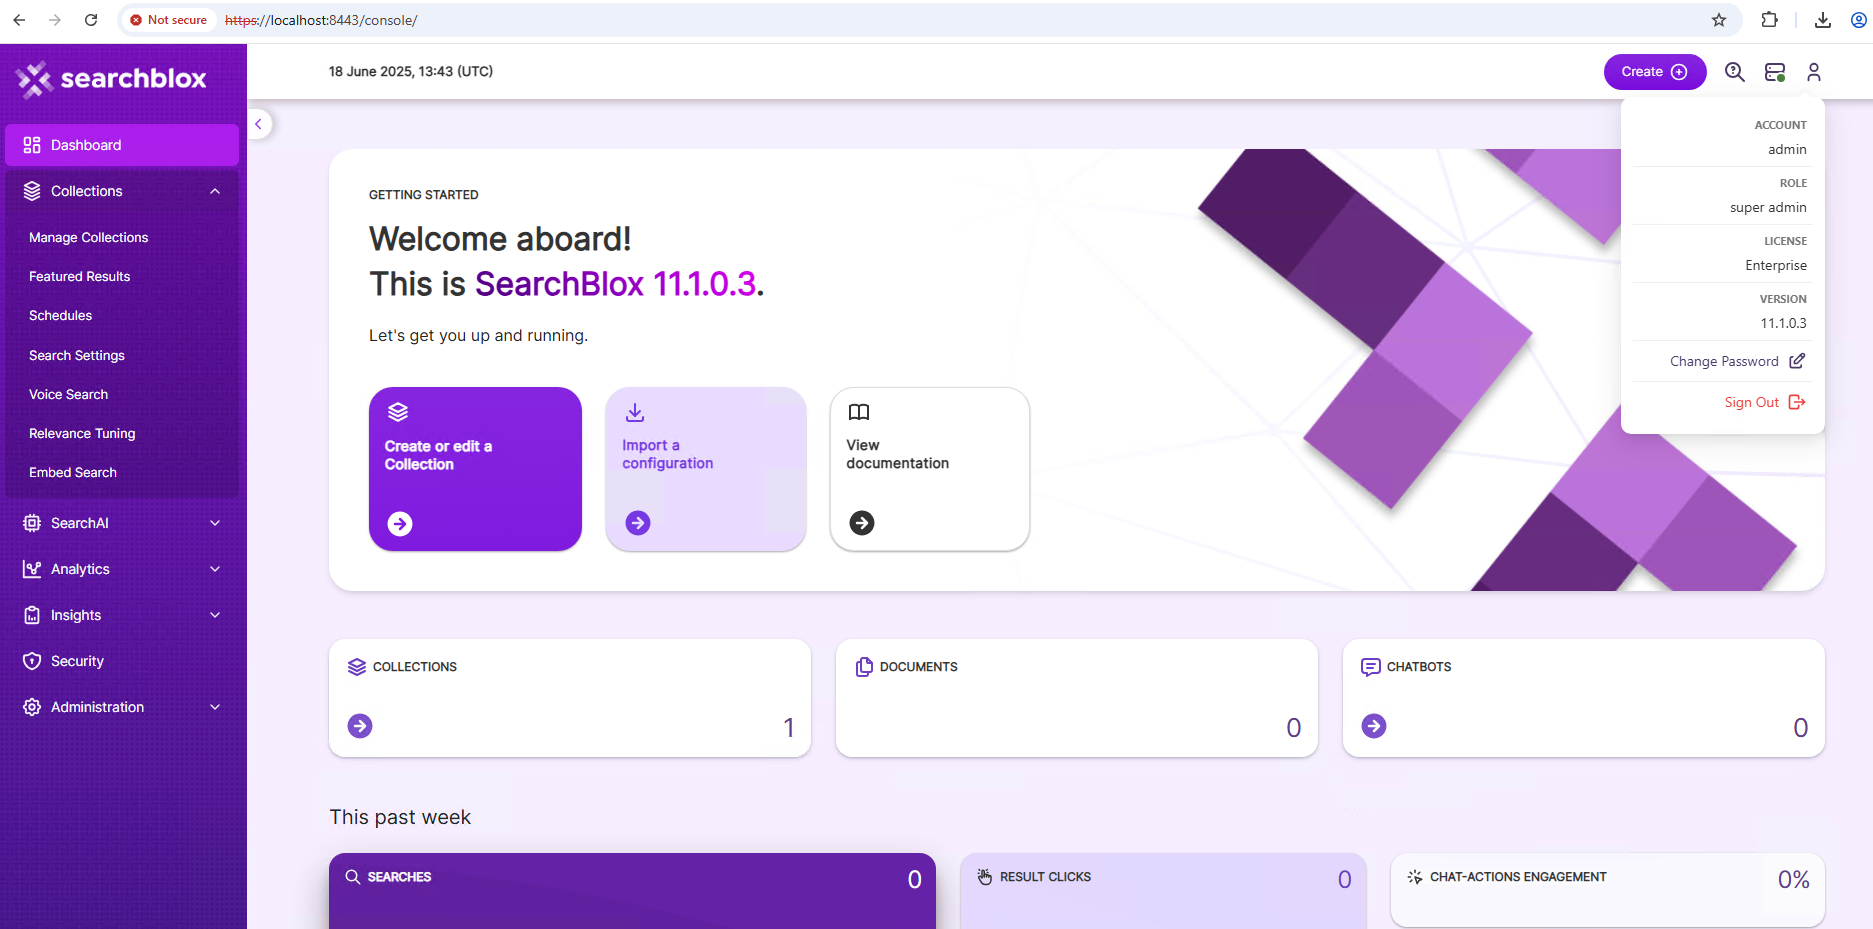The width and height of the screenshot is (1873, 929).
Task: Open the Dashboard menu item
Action: [x=122, y=145]
